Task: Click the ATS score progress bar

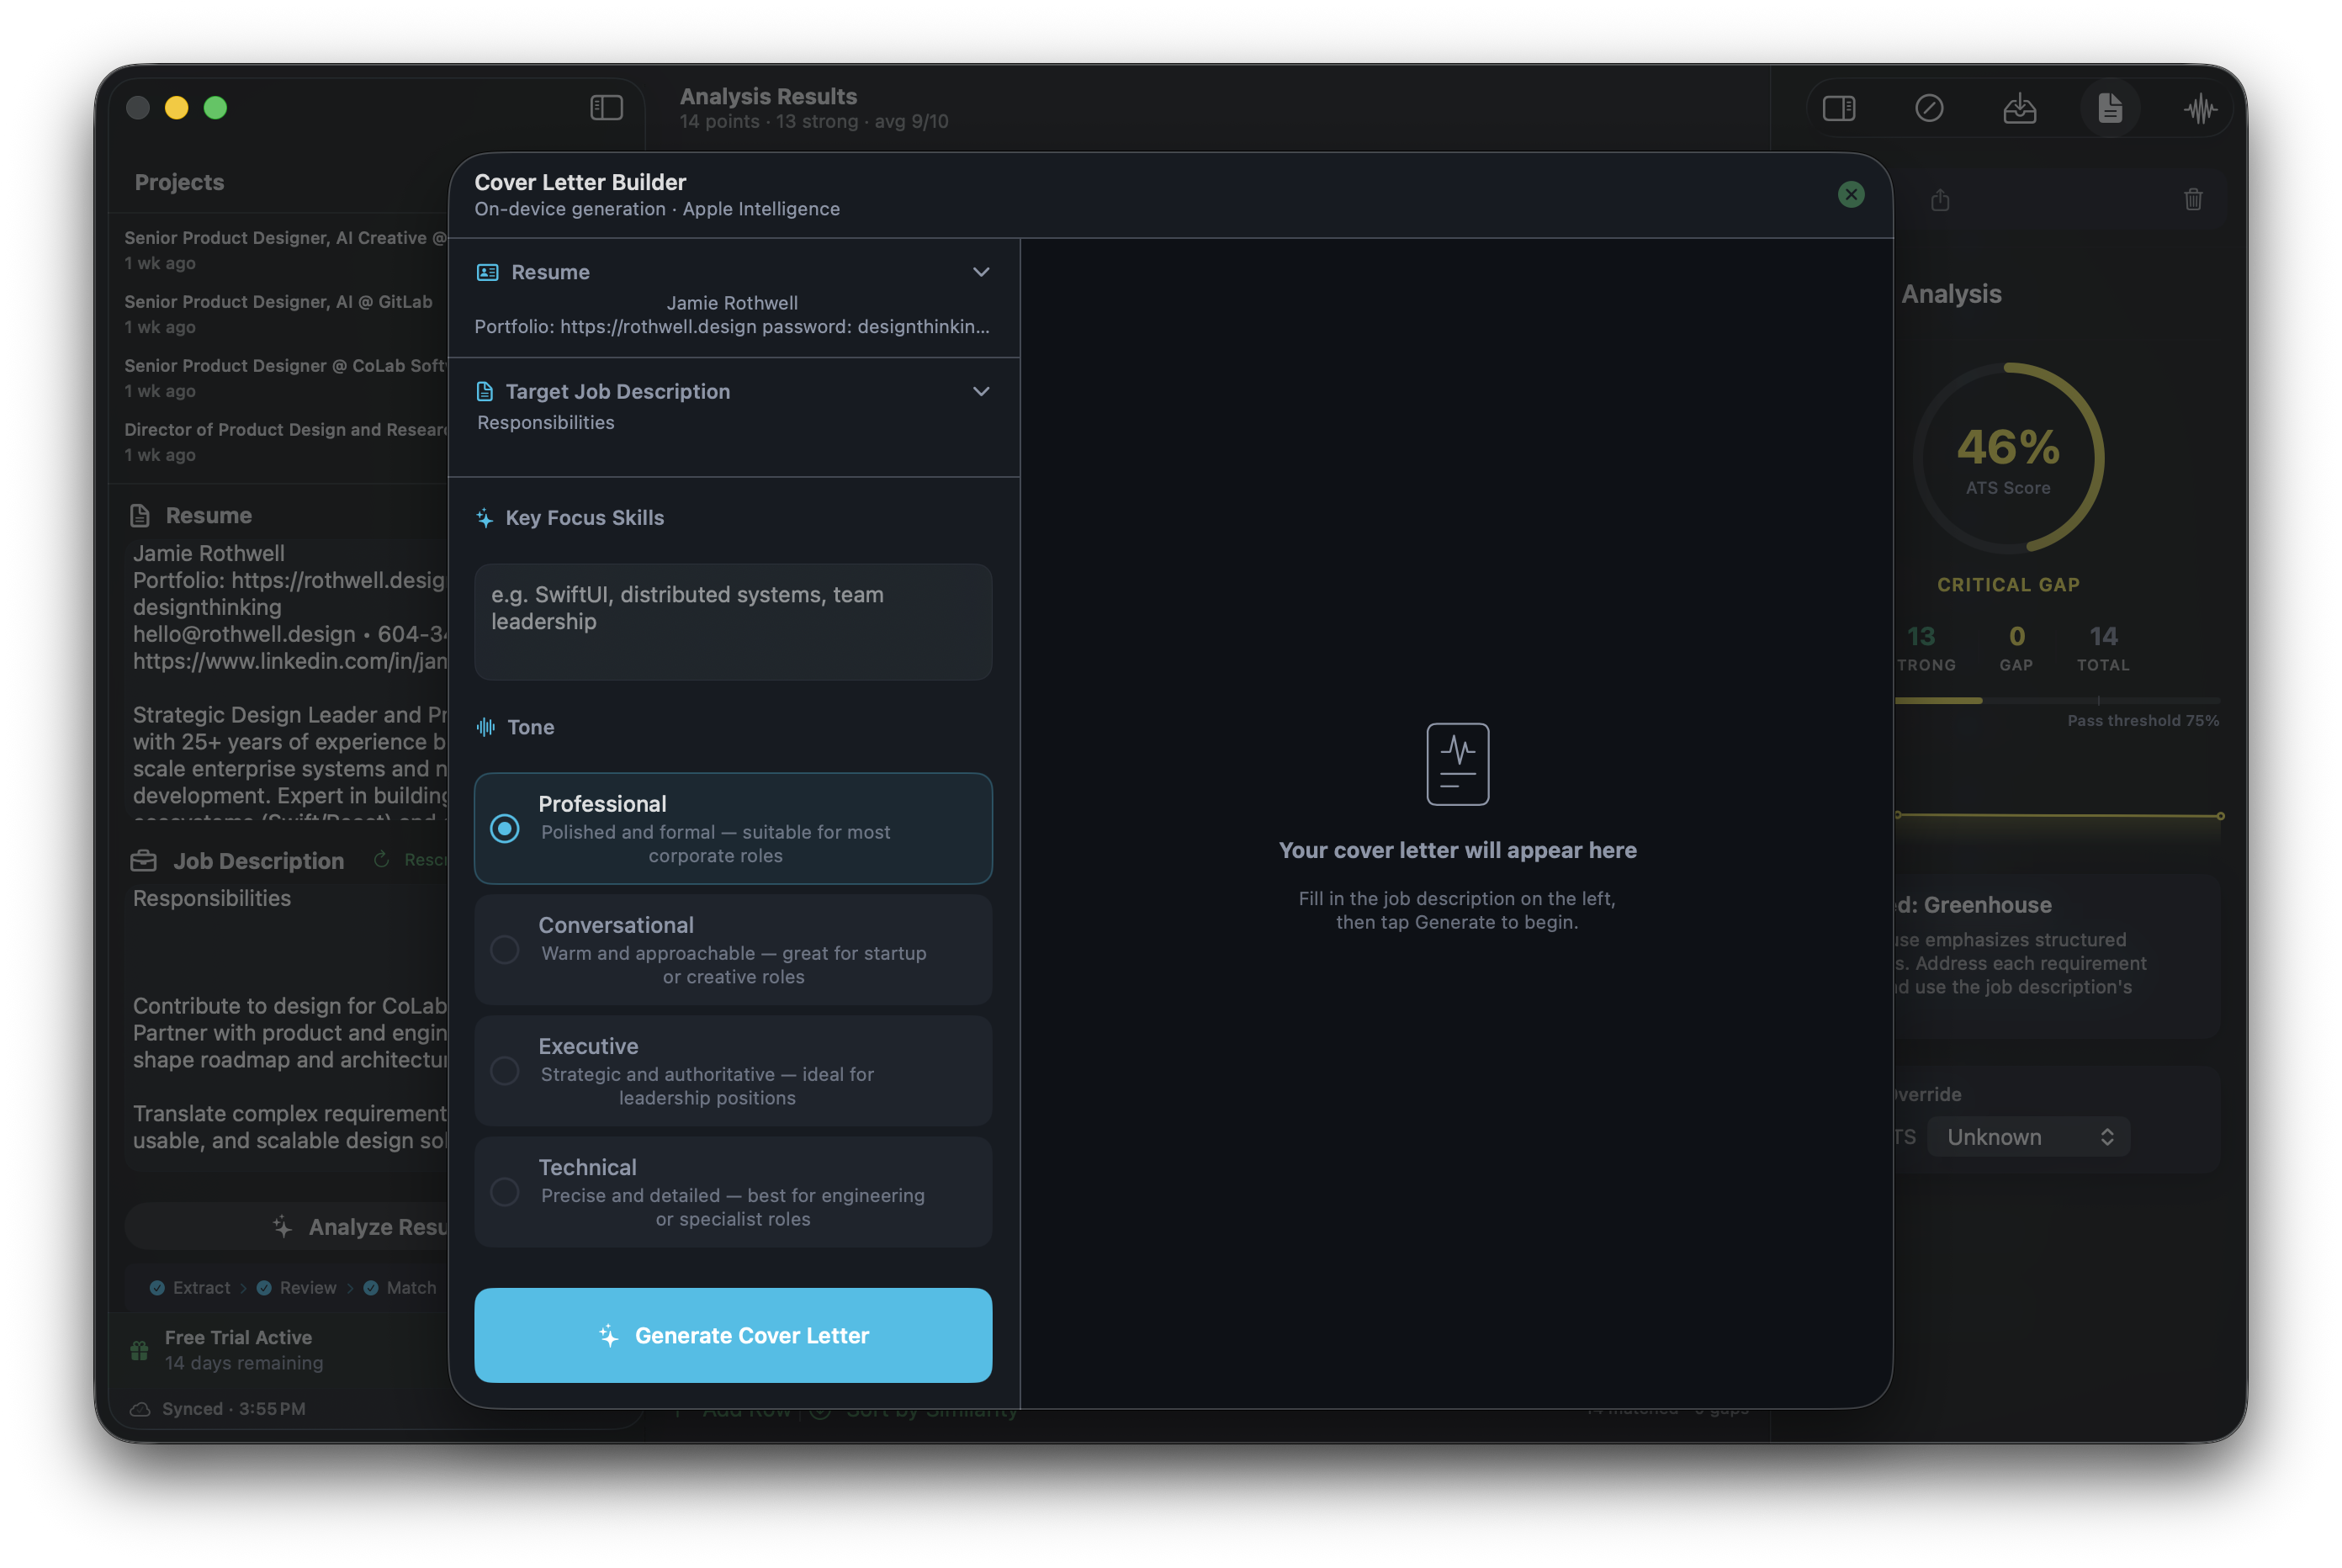Action: (x=2058, y=701)
